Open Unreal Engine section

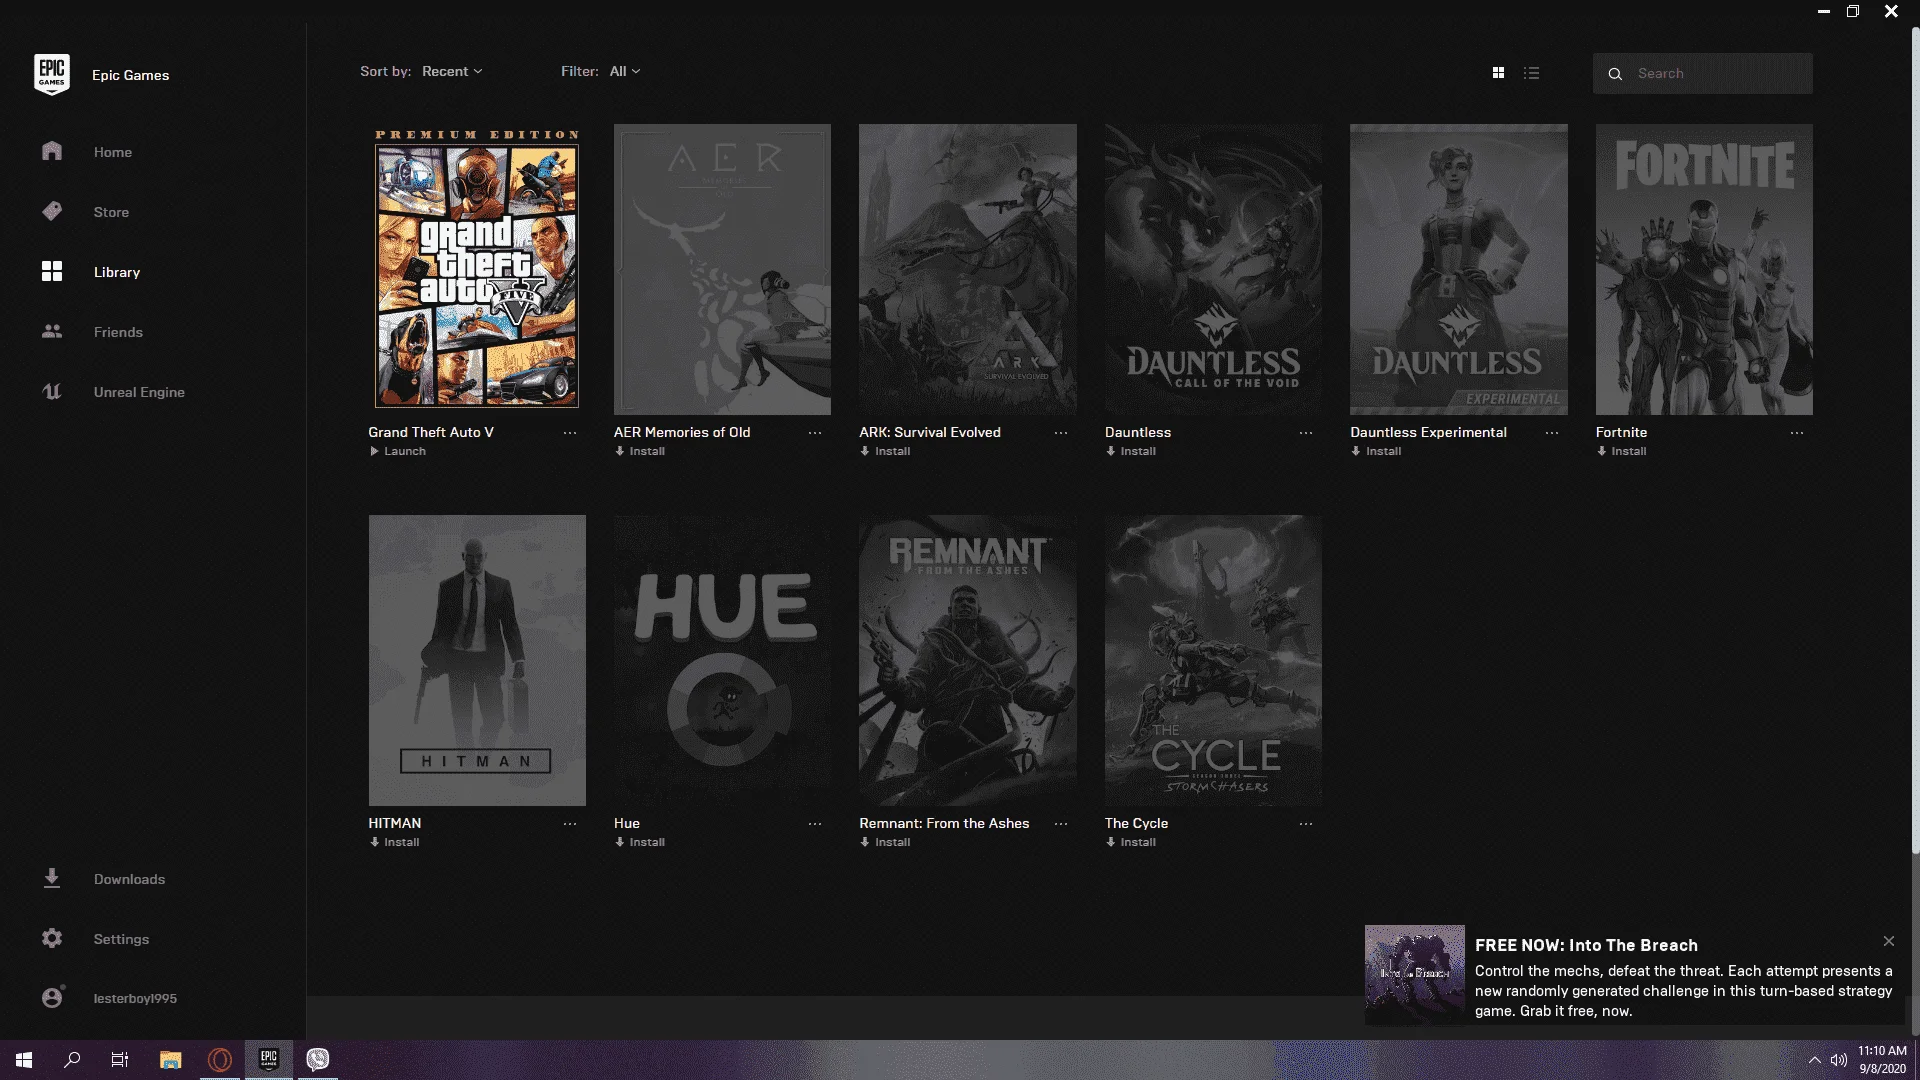point(139,392)
